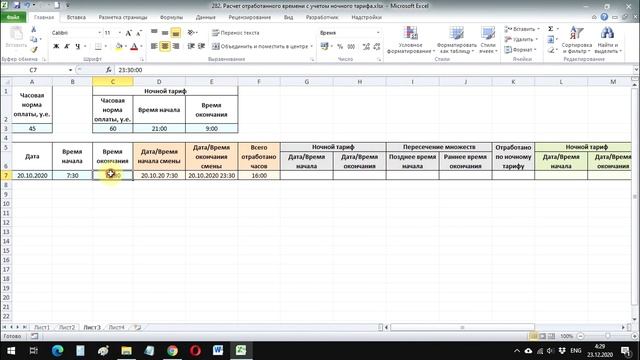Open Google Chrome from the taskbar

172,350
